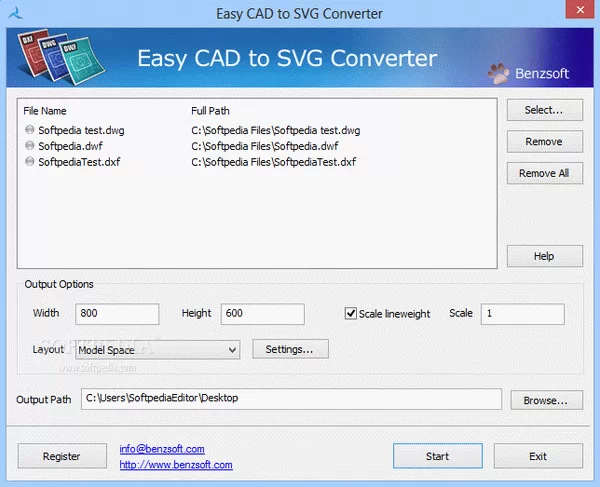The width and height of the screenshot is (600, 487).
Task: Click the Remove All button
Action: [545, 173]
